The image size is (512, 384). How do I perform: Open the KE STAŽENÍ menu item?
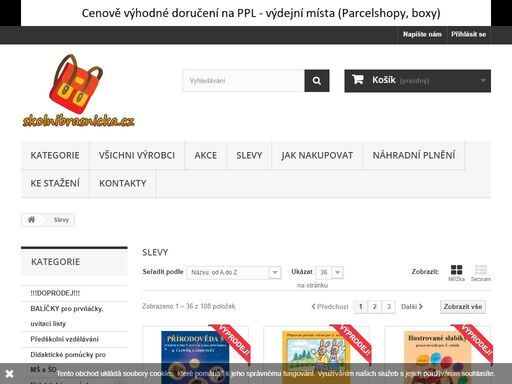[x=55, y=183]
